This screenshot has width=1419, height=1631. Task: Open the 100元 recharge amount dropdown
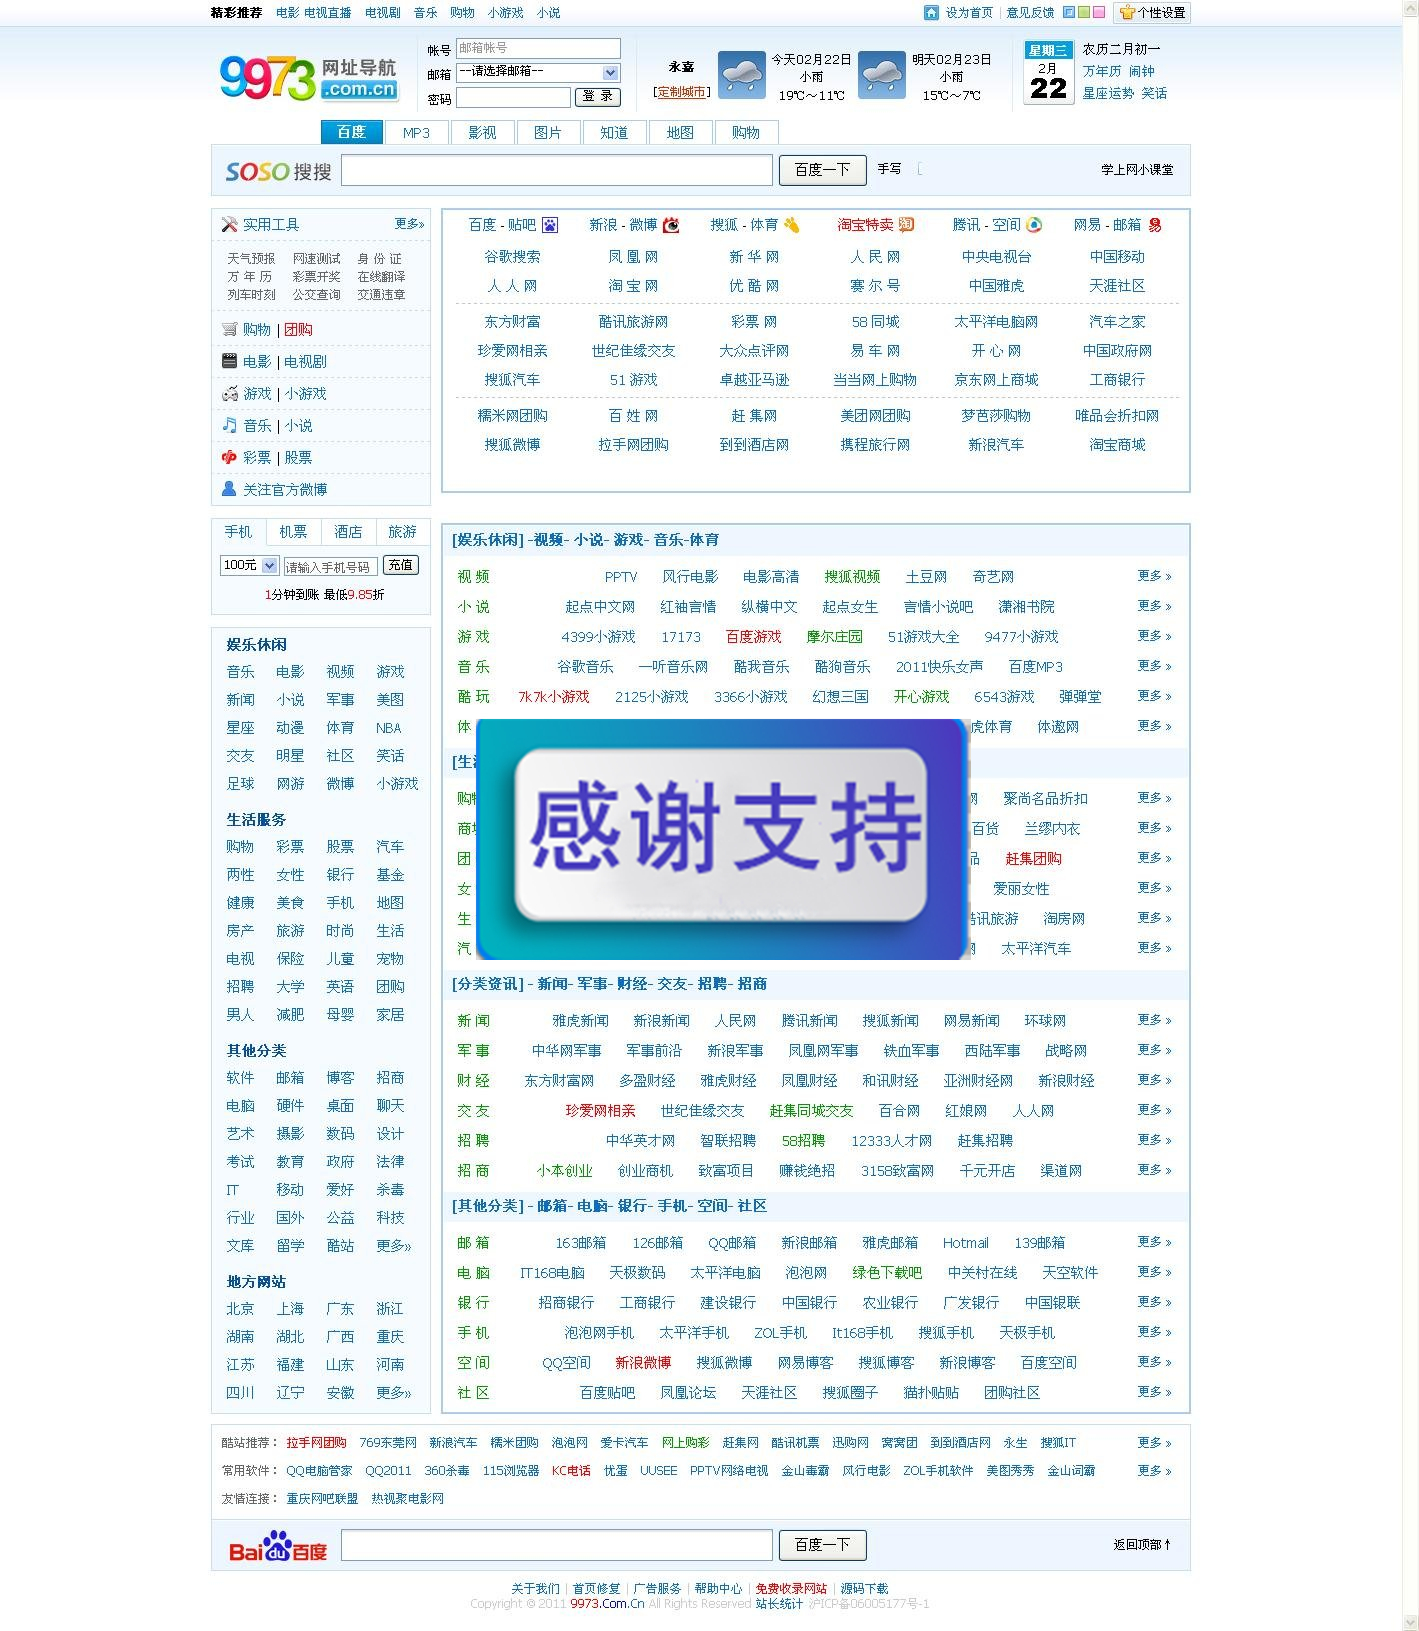pos(249,566)
